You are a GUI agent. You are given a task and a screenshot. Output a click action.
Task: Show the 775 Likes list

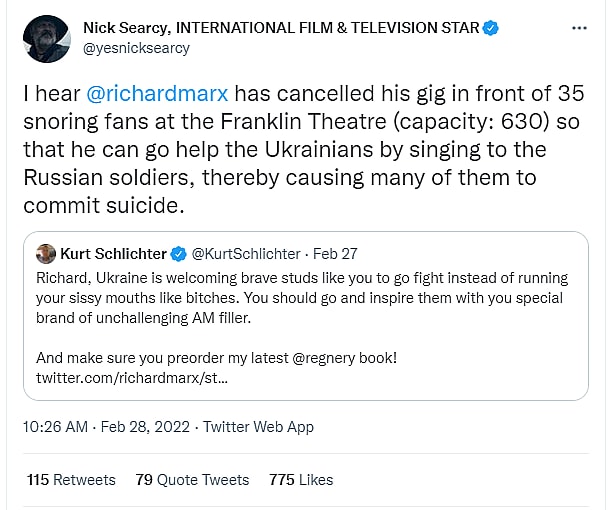pyautogui.click(x=301, y=480)
